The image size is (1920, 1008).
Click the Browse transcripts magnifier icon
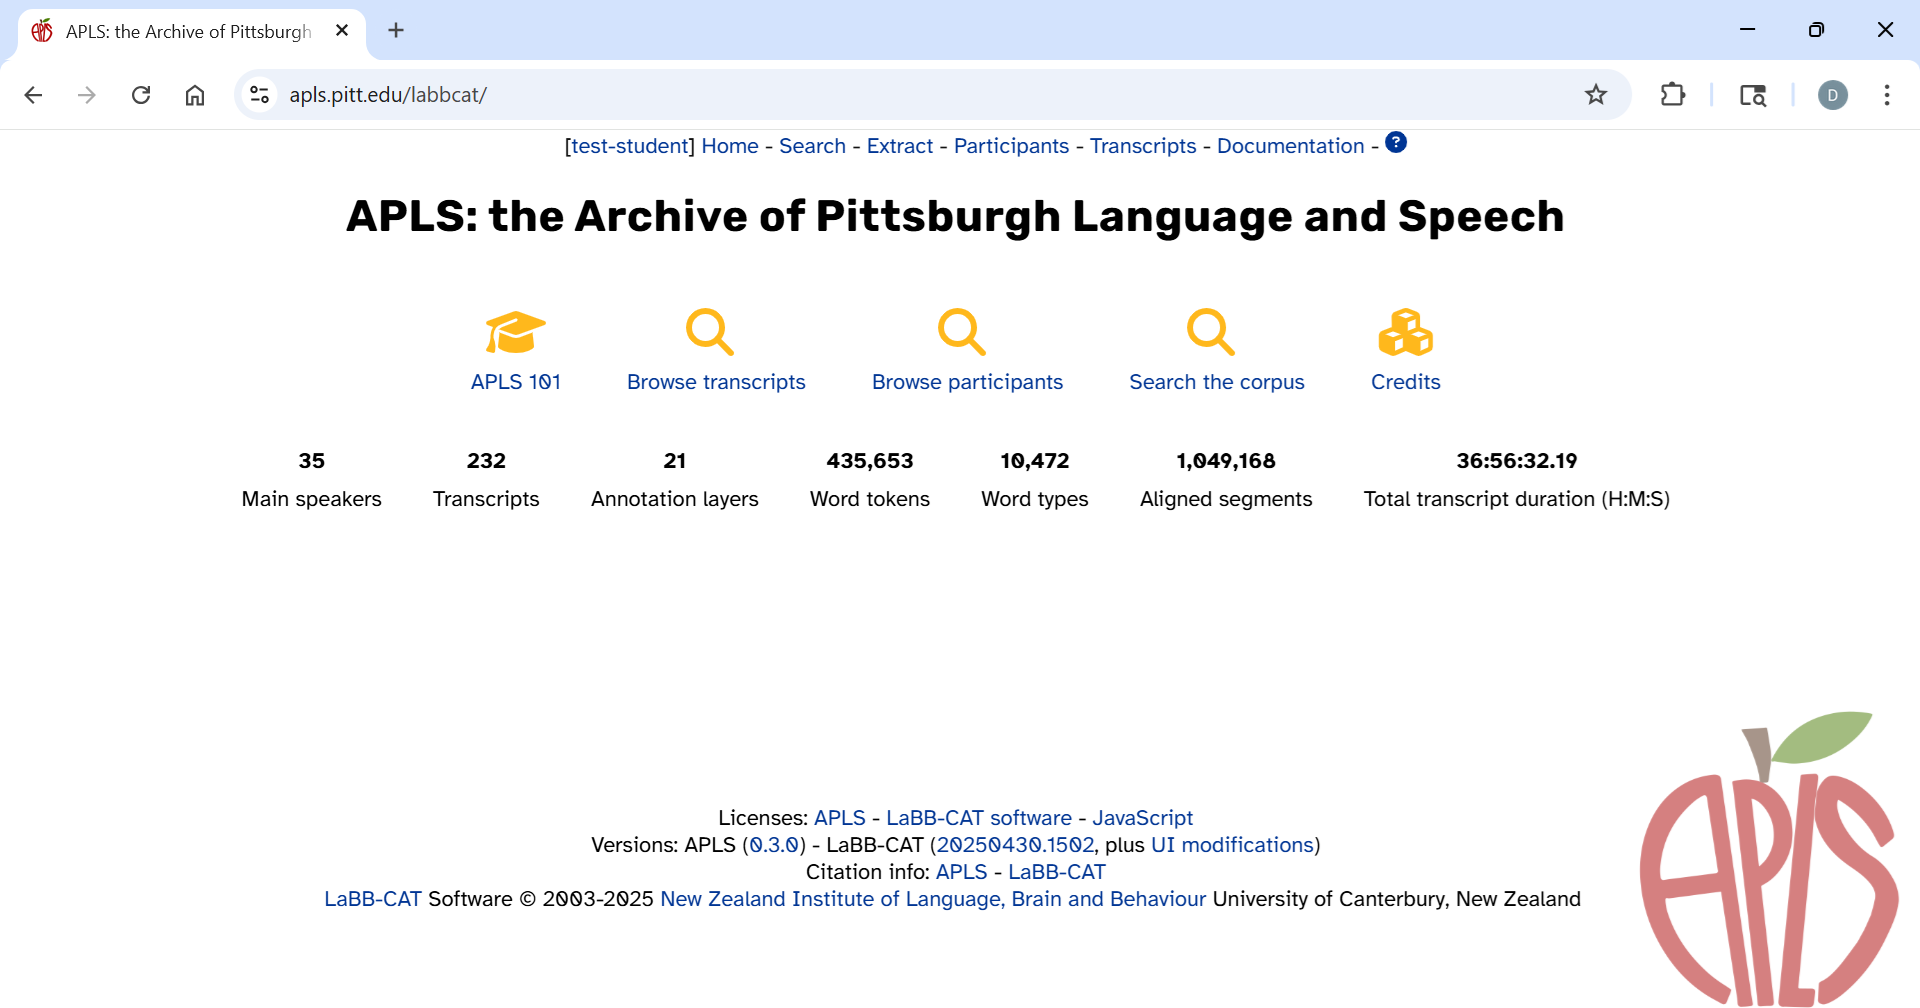(710, 332)
